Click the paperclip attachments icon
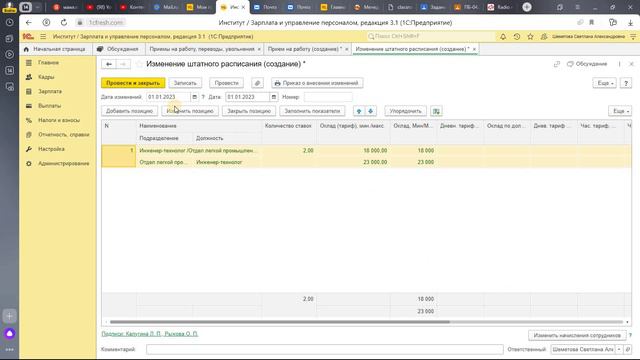Image resolution: width=640 pixels, height=360 pixels. coord(257,83)
